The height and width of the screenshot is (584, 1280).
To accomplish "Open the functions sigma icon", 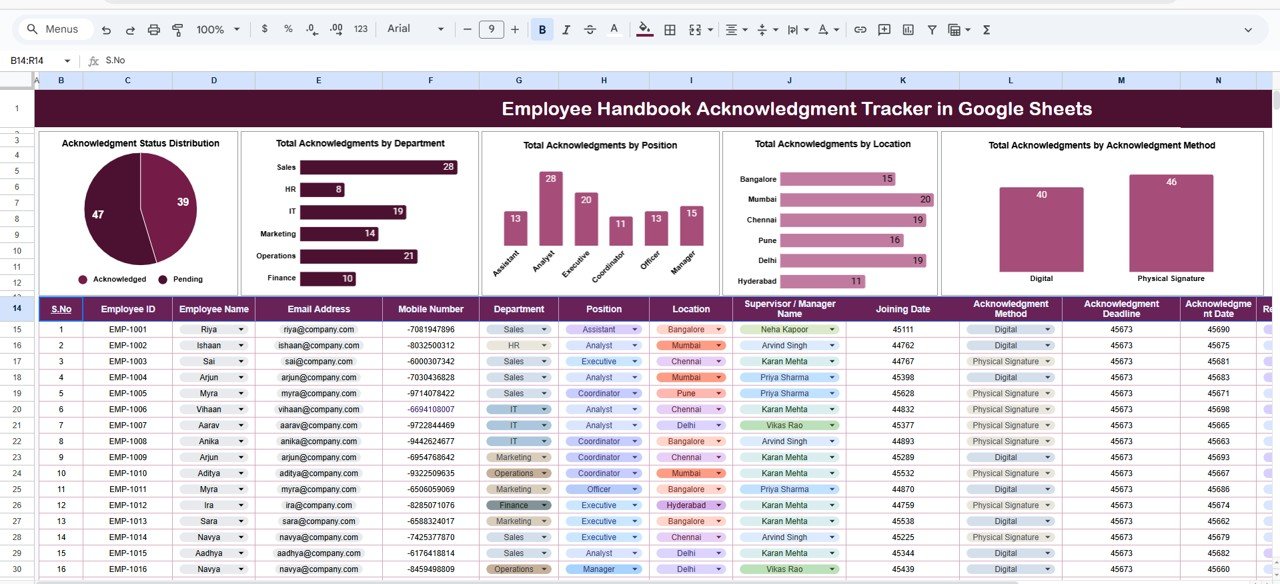I will click(986, 30).
